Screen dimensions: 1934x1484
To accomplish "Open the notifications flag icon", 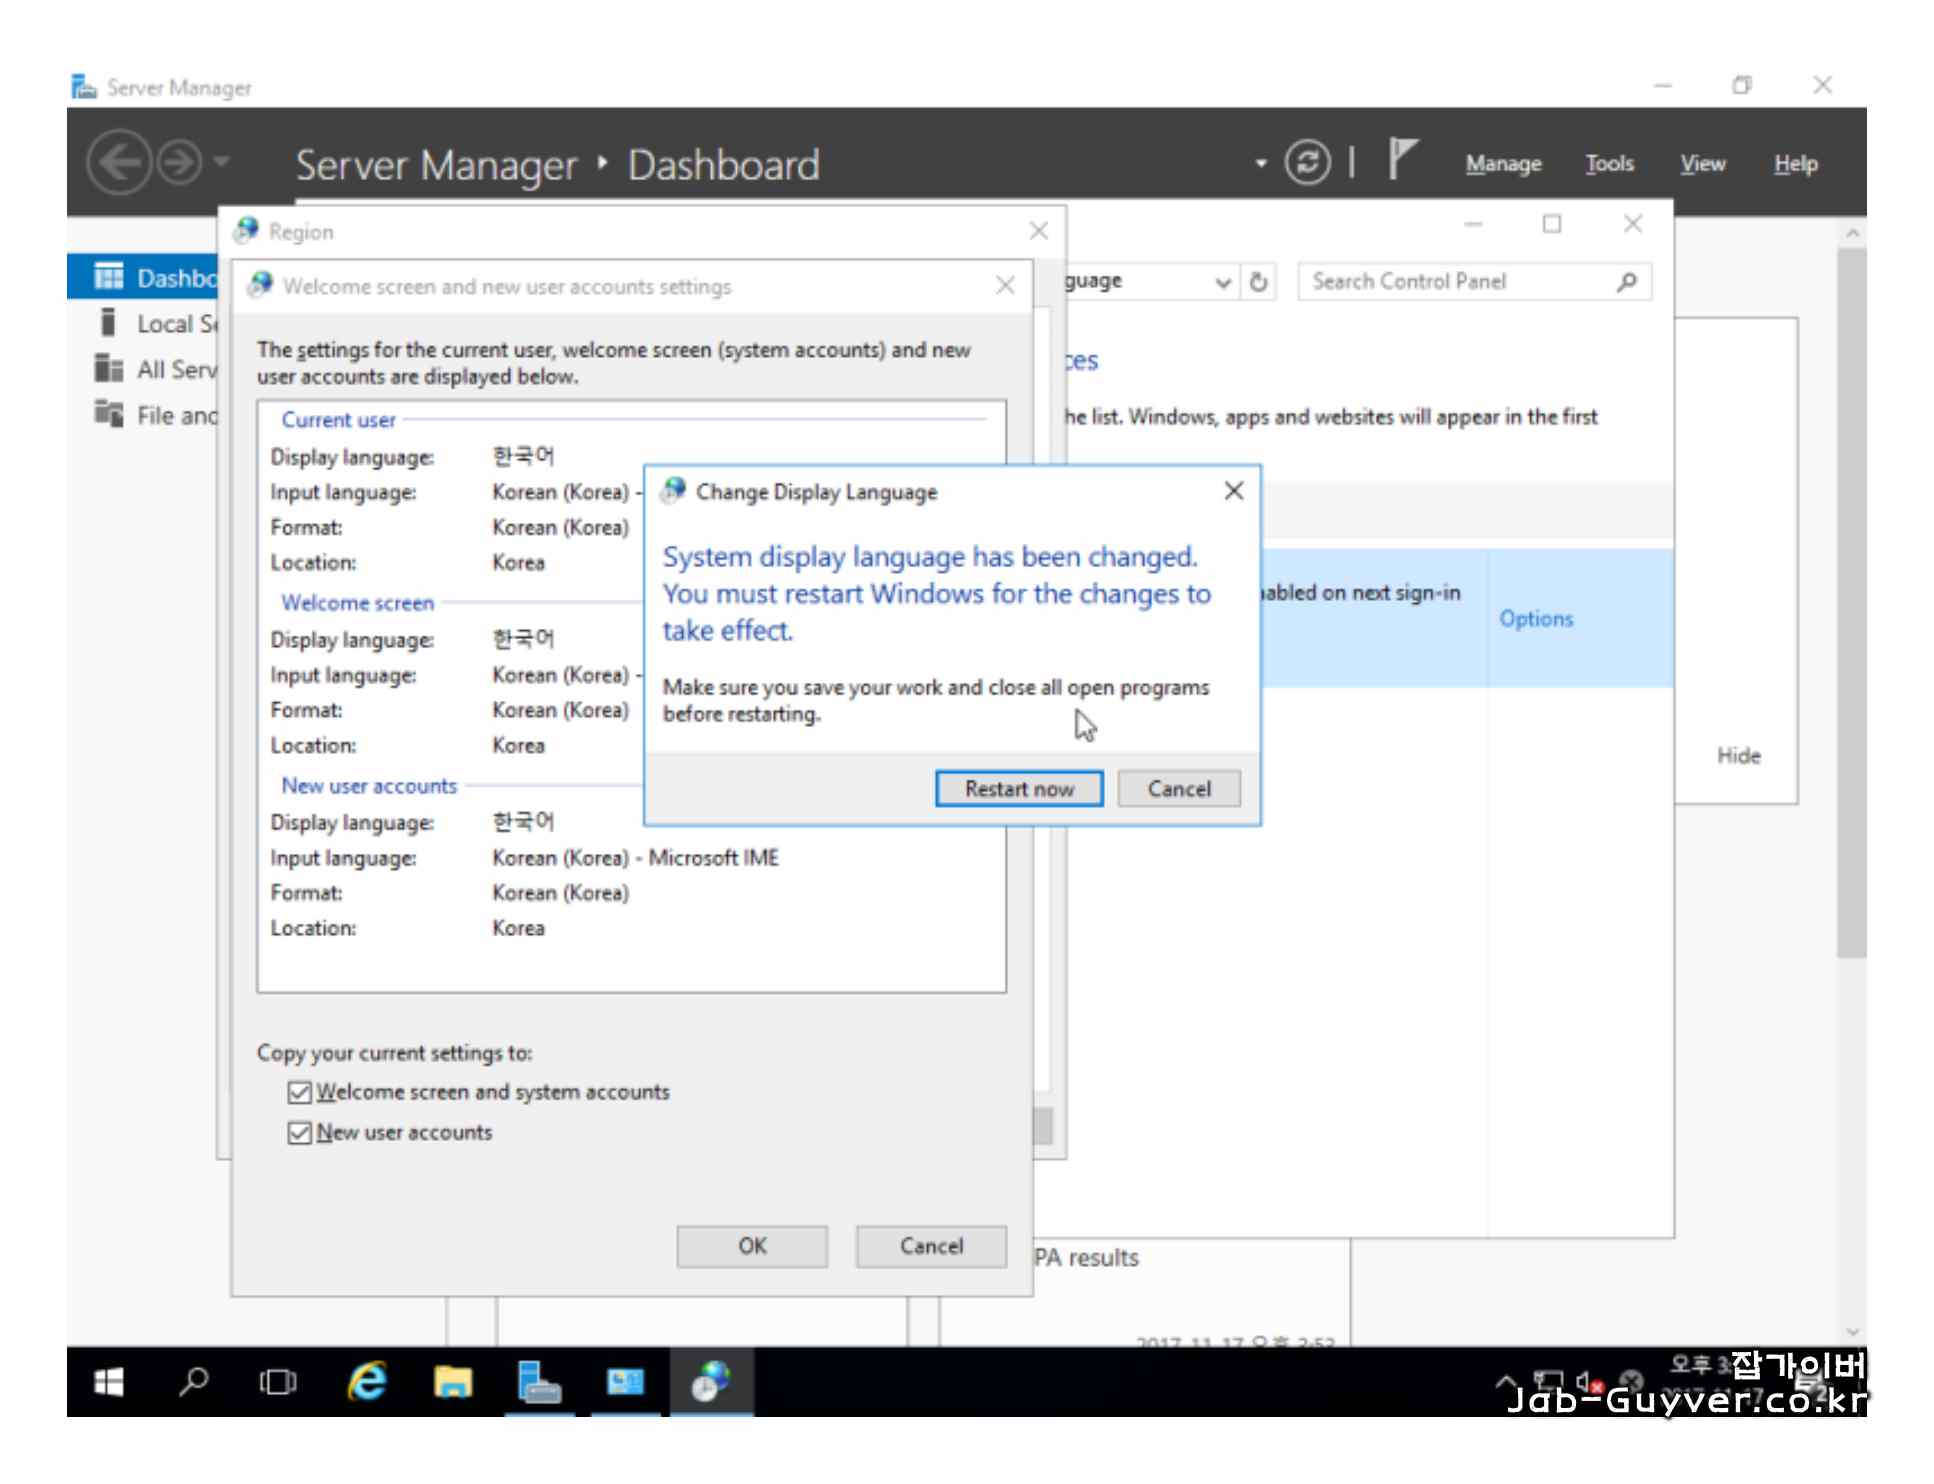I will click(x=1403, y=160).
